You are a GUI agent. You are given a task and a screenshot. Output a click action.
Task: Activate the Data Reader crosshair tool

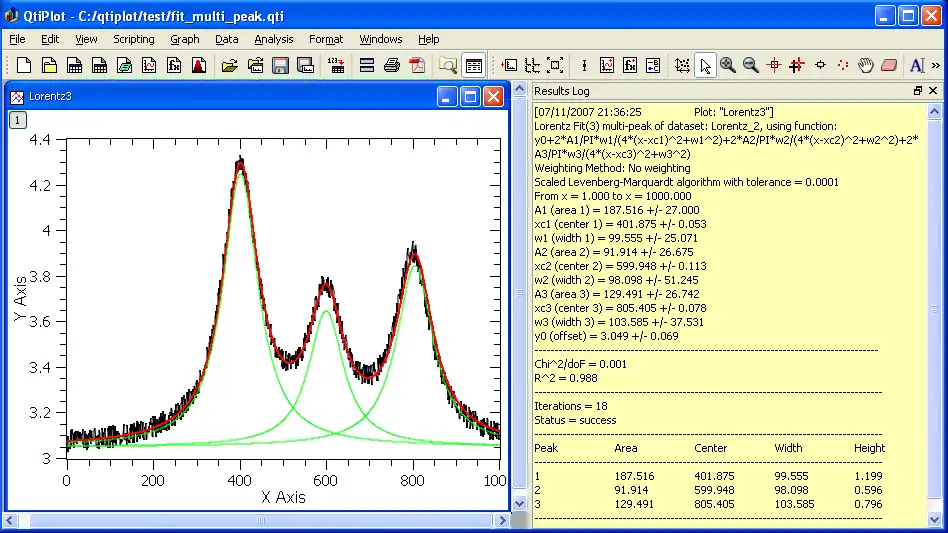coord(774,66)
